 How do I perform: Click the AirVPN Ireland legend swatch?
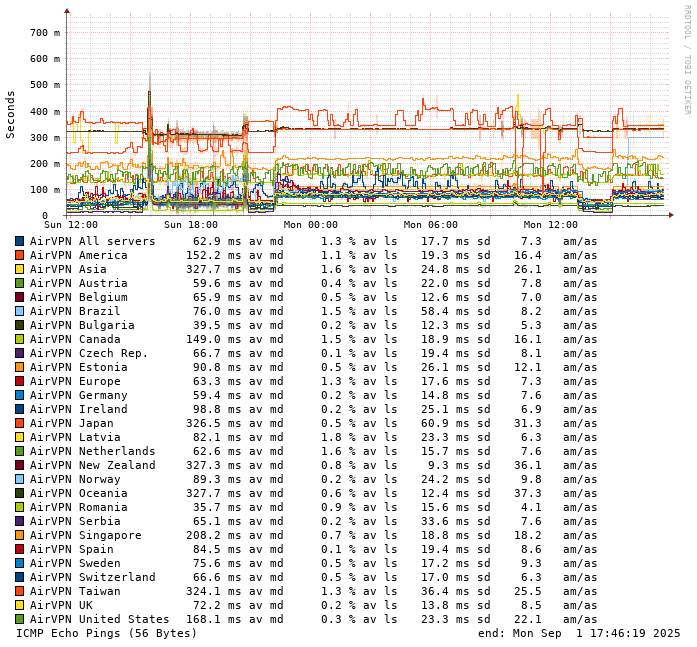pos(20,409)
